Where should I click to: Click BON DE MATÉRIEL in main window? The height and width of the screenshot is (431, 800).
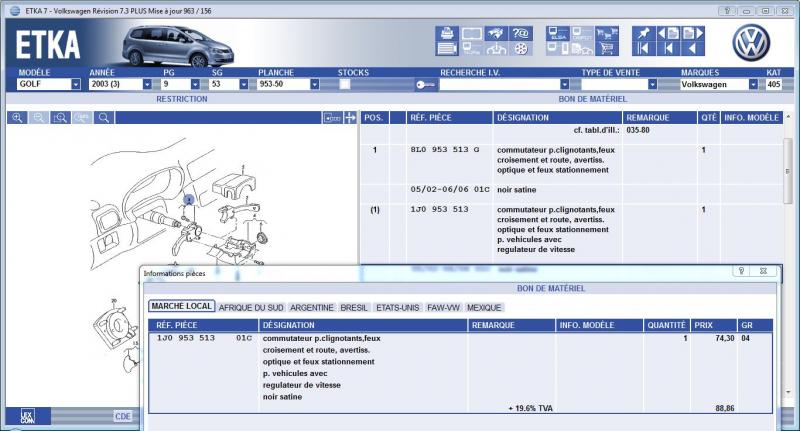(592, 99)
